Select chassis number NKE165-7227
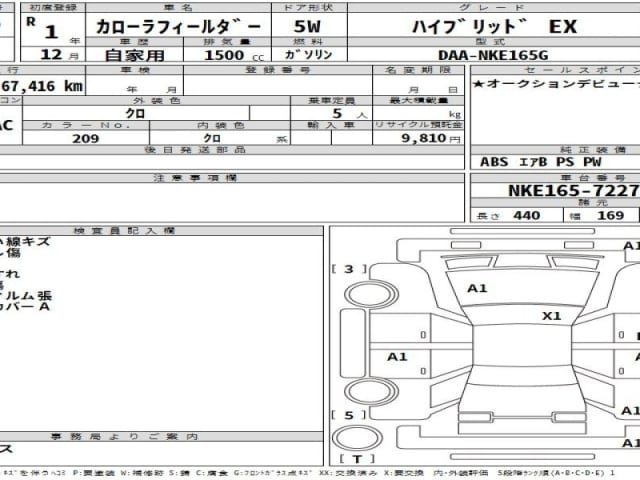 (573, 191)
